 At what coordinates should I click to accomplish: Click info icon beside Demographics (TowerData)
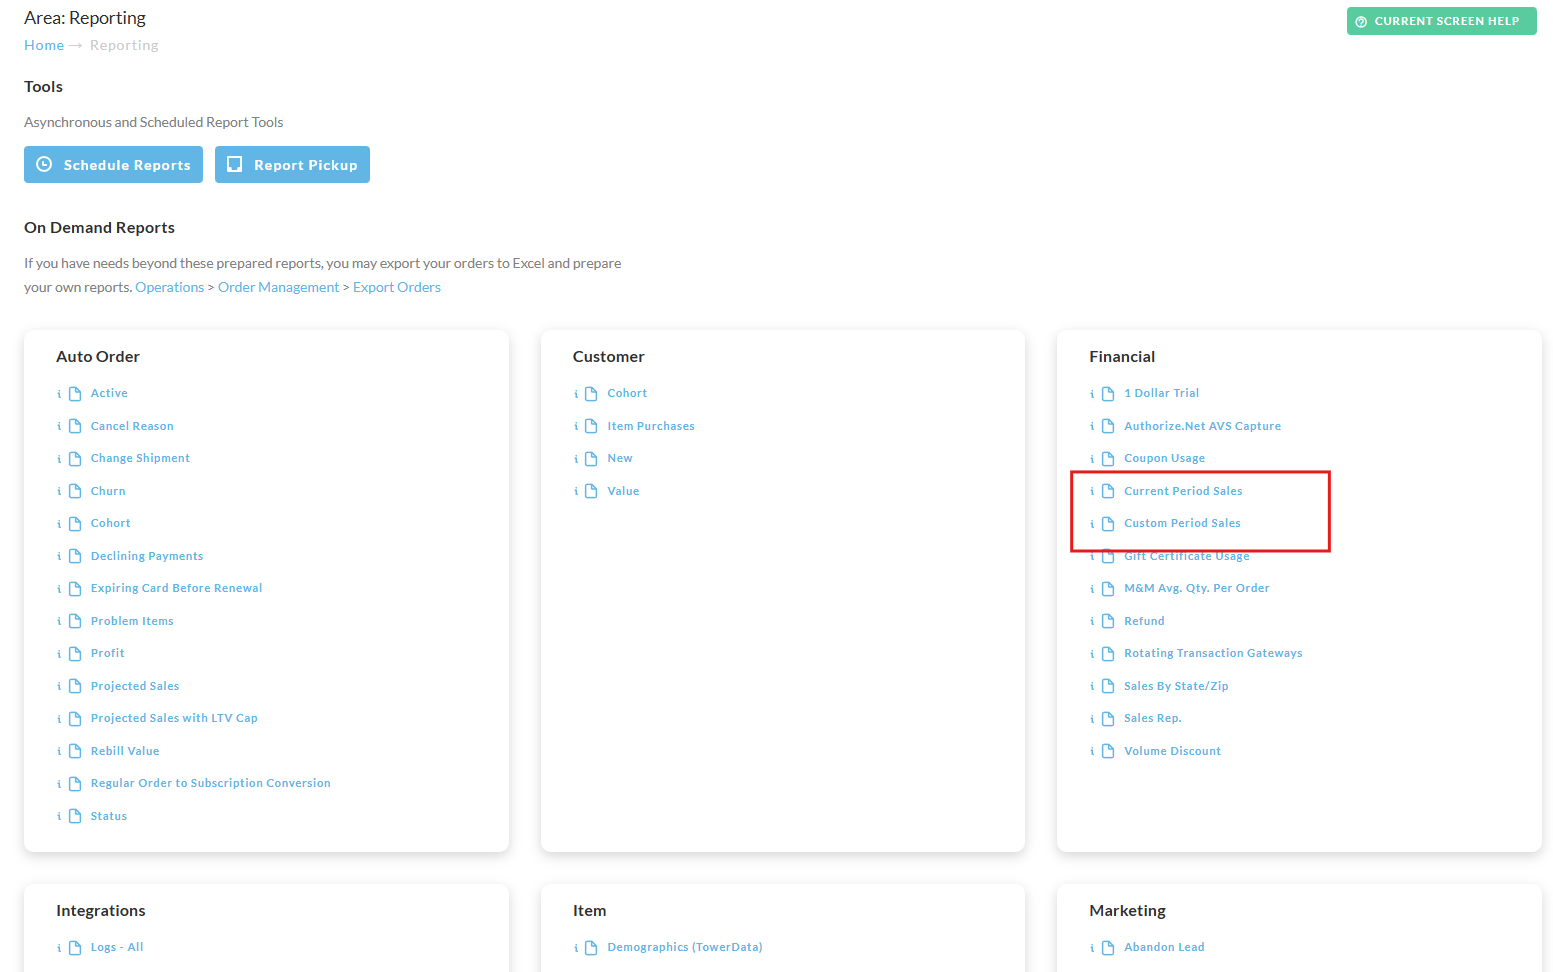tap(576, 948)
